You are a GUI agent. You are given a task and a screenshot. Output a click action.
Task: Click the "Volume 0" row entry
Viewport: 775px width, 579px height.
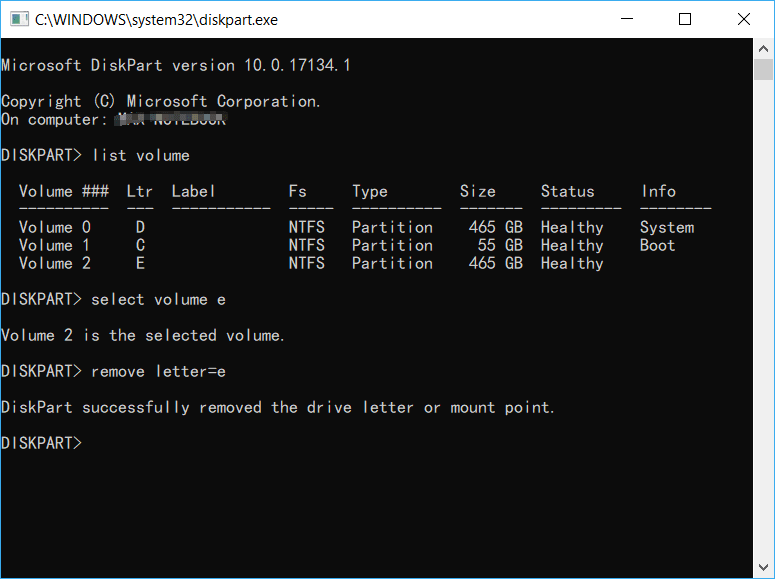point(54,227)
